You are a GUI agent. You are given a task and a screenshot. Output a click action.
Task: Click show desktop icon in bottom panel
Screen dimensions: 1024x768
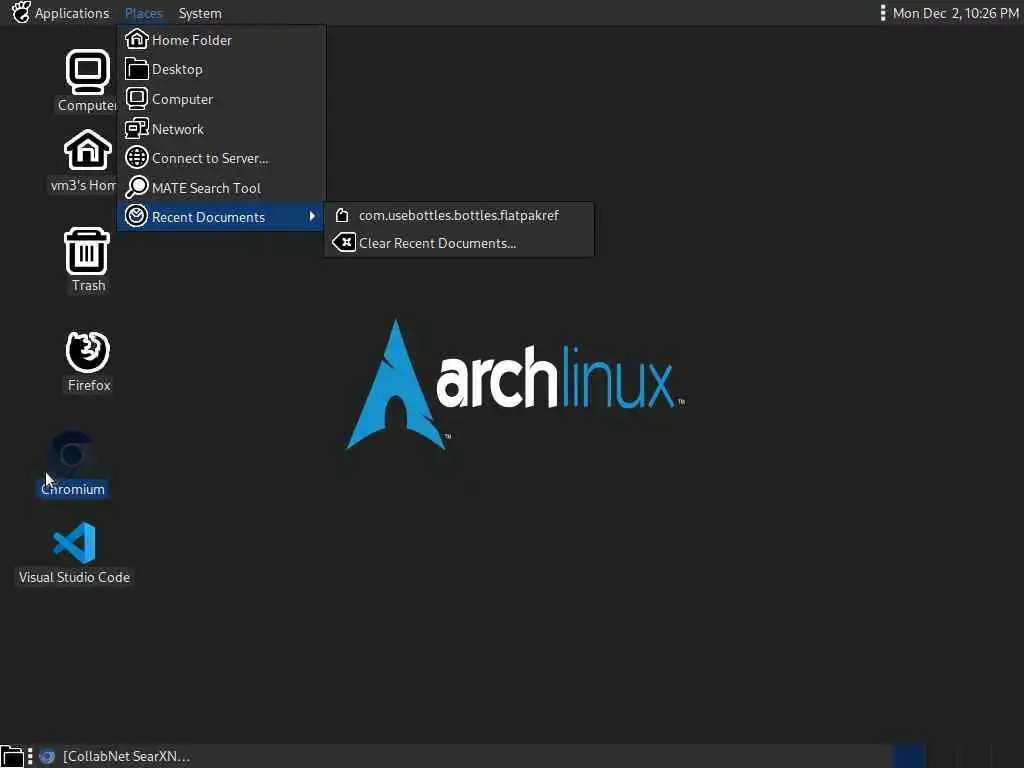pos(12,757)
